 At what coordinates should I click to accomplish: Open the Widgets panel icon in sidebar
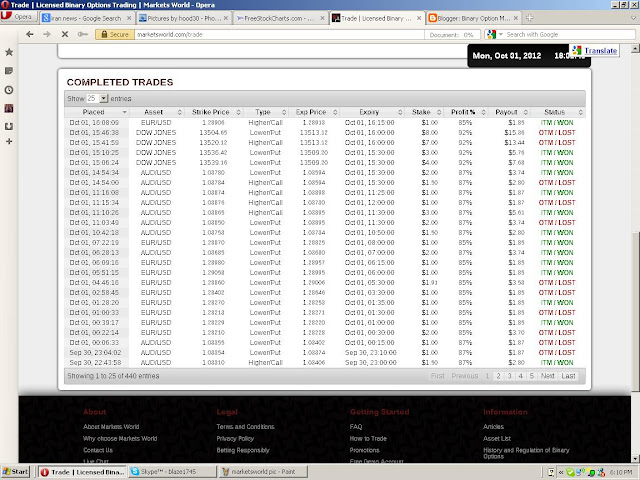click(9, 126)
